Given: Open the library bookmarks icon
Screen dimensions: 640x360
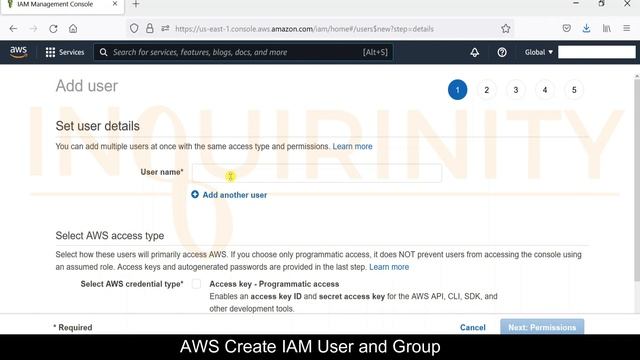Looking at the screenshot, I should (x=607, y=28).
